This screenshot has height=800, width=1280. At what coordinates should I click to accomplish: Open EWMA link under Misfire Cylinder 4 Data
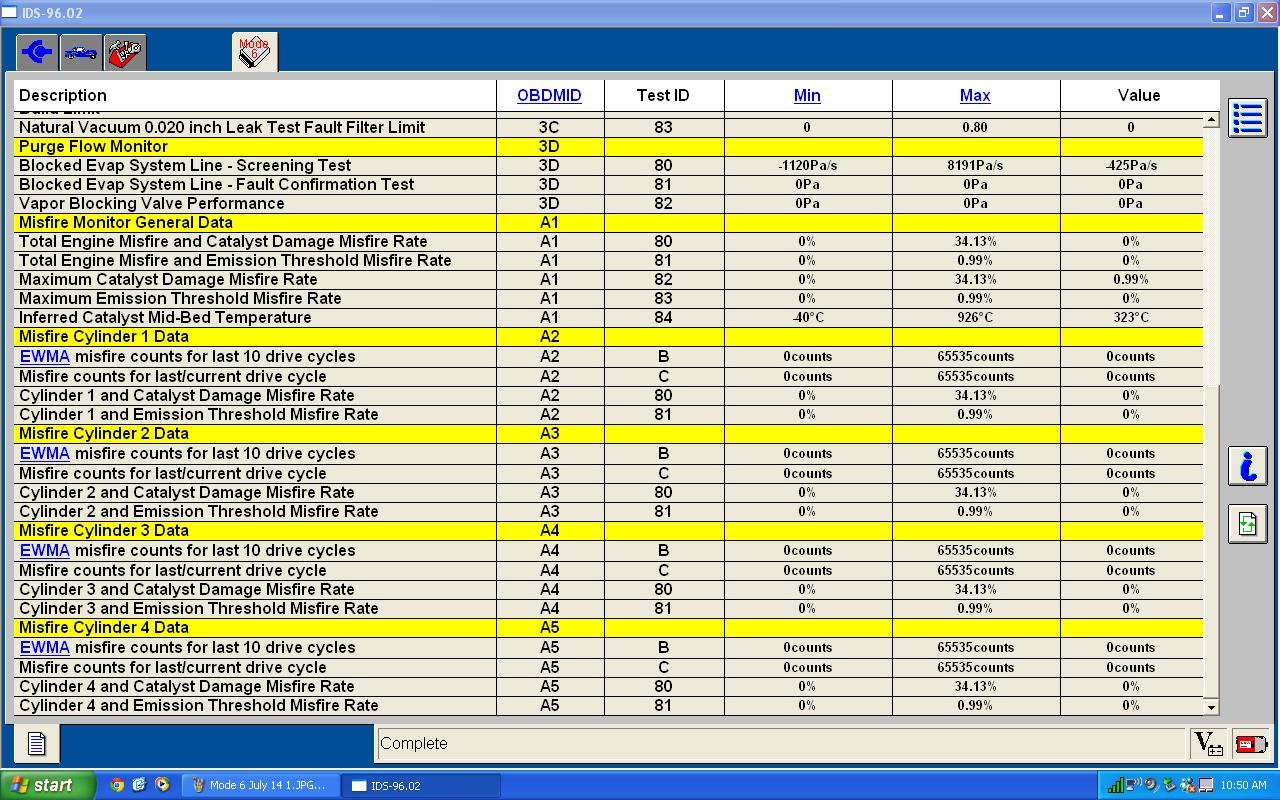tap(45, 647)
